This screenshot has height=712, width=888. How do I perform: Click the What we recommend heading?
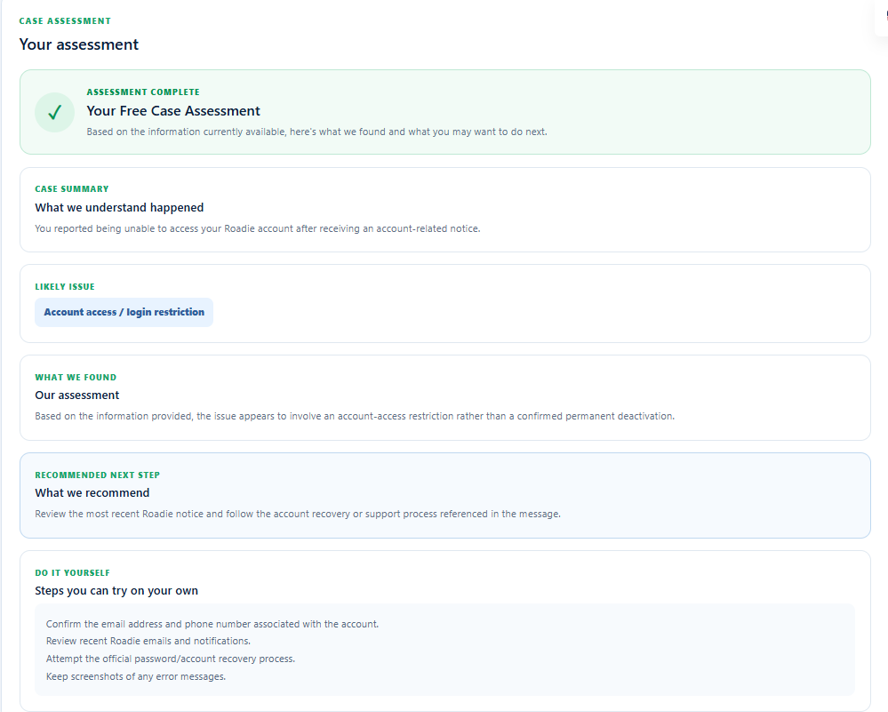click(x=92, y=493)
